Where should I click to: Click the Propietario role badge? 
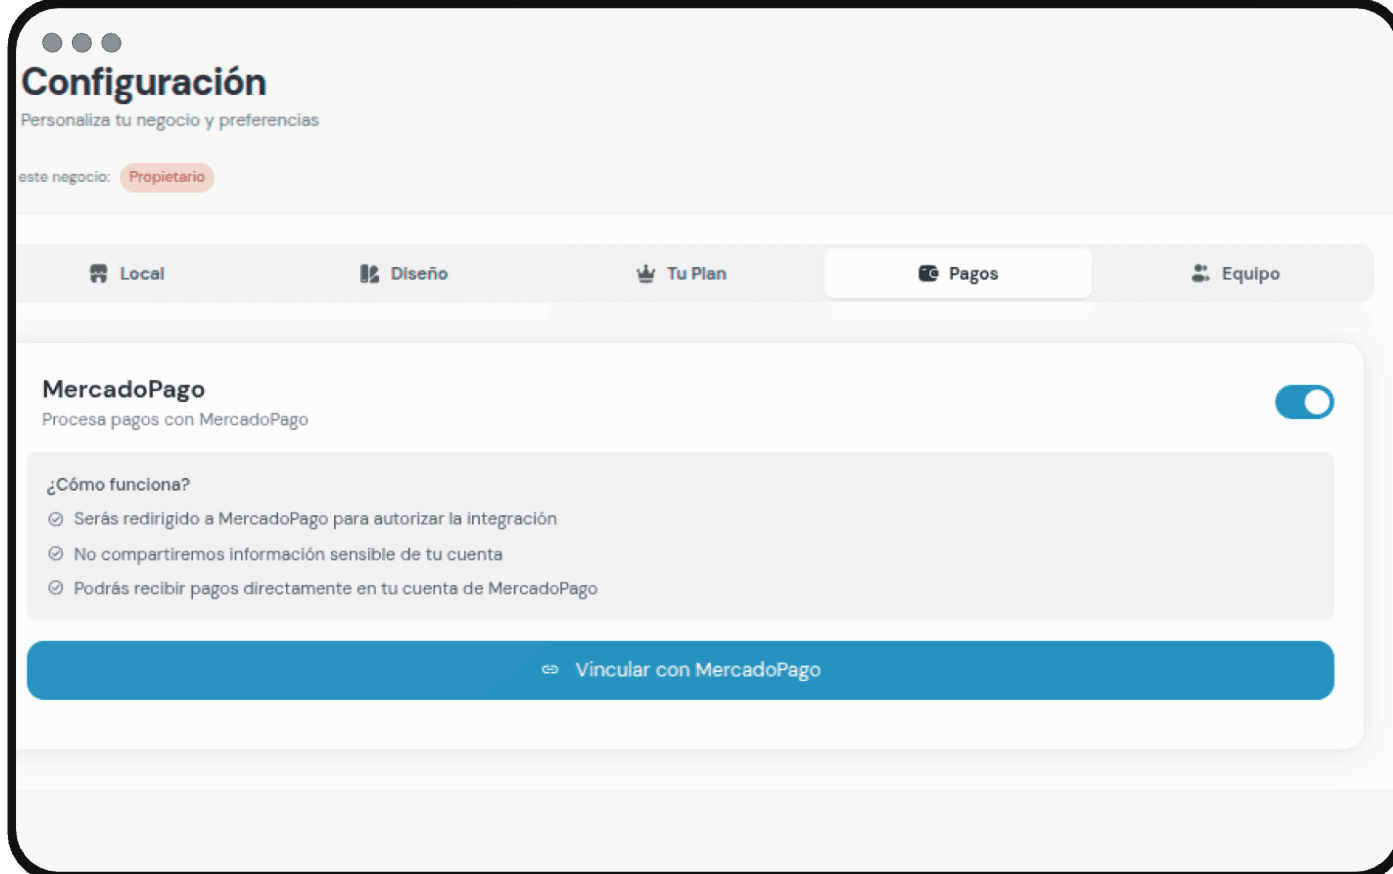(x=167, y=177)
